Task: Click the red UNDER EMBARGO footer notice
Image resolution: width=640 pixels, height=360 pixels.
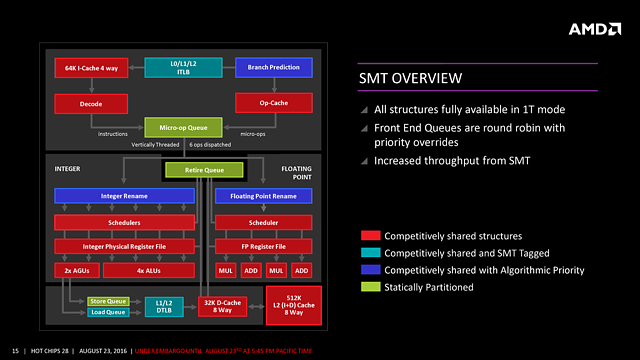Action: (223, 351)
